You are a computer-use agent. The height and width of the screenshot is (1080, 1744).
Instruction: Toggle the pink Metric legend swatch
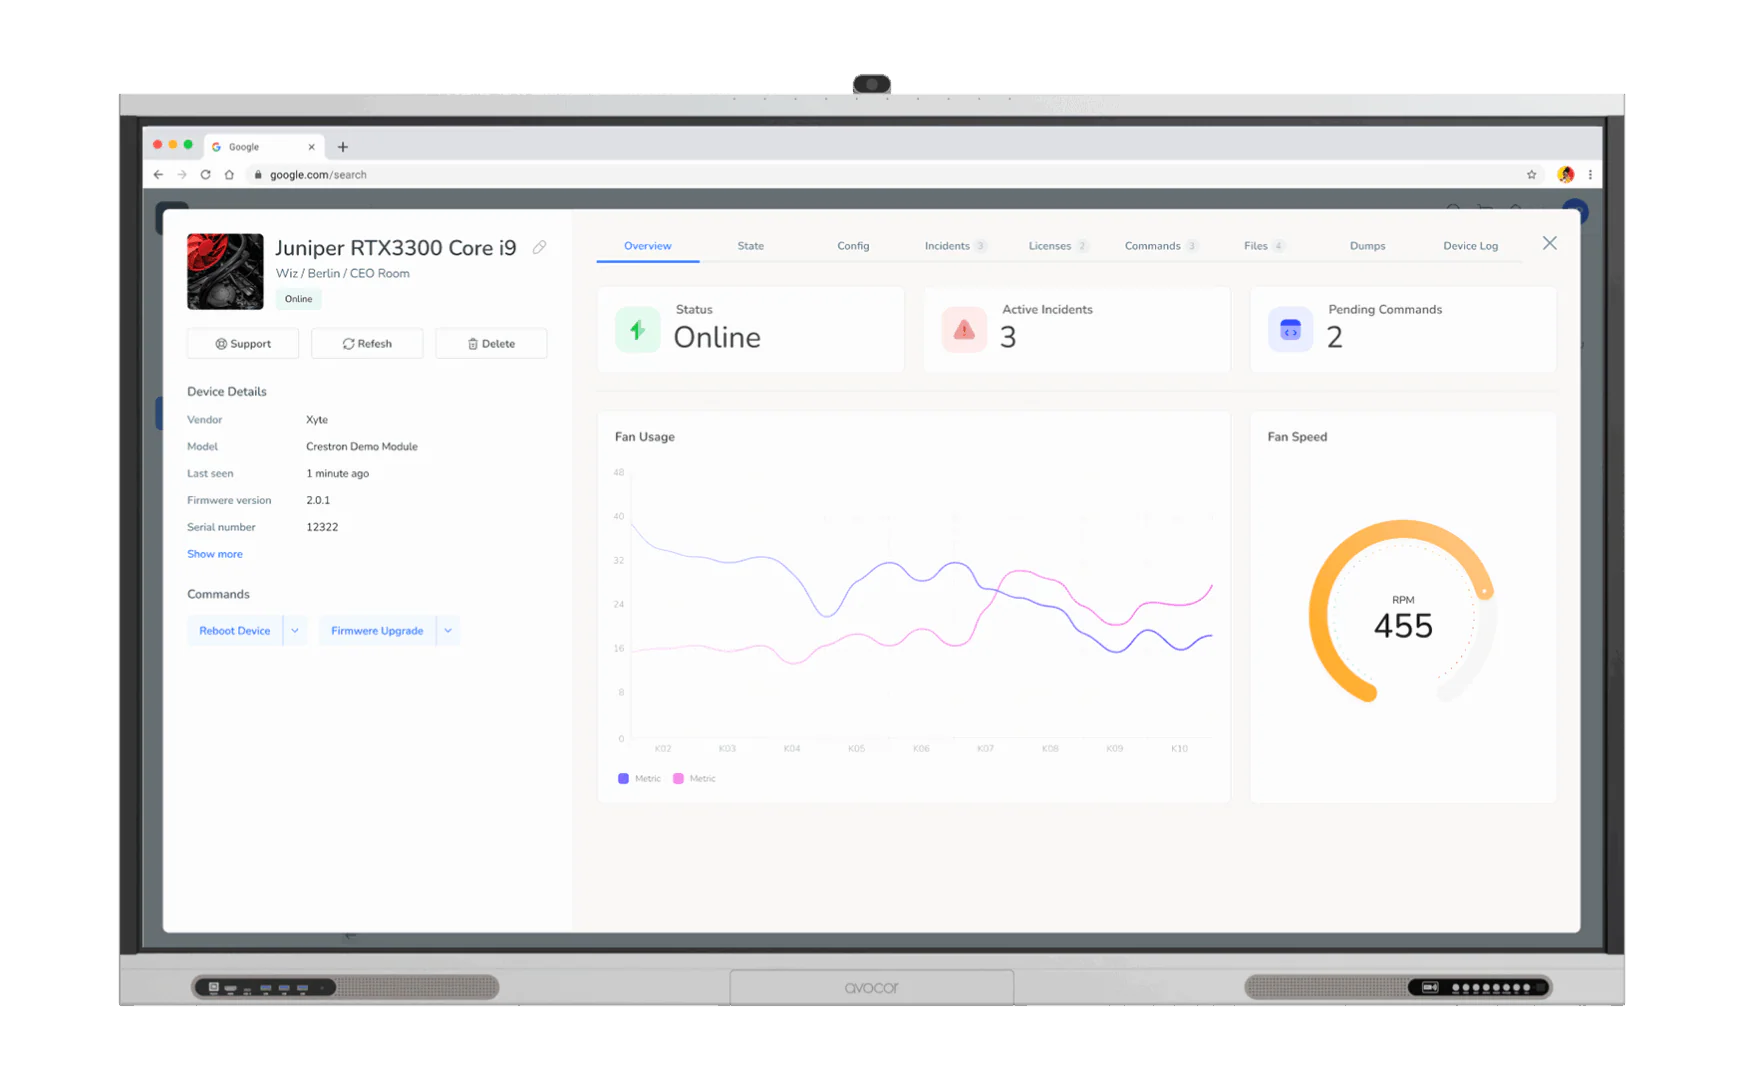pos(678,778)
